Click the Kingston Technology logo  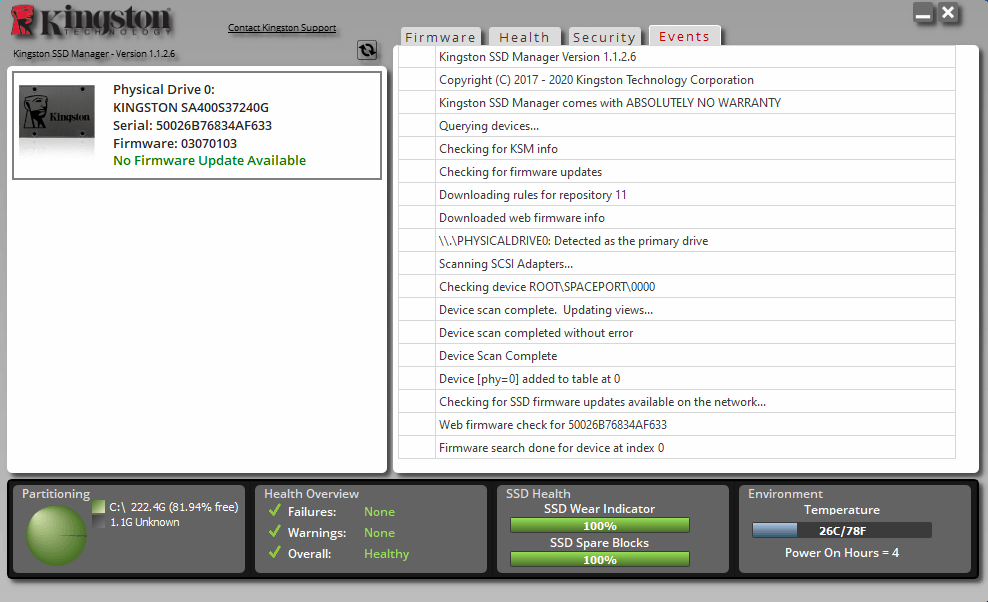pos(91,21)
